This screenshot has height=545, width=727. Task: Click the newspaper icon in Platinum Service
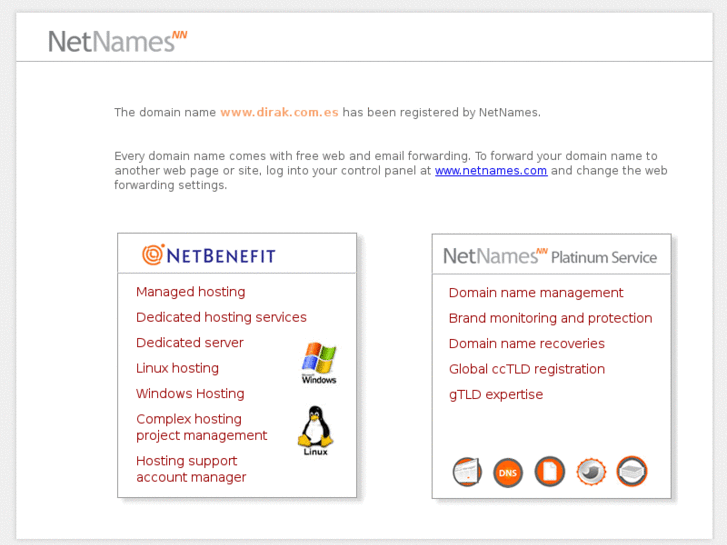pyautogui.click(x=467, y=472)
